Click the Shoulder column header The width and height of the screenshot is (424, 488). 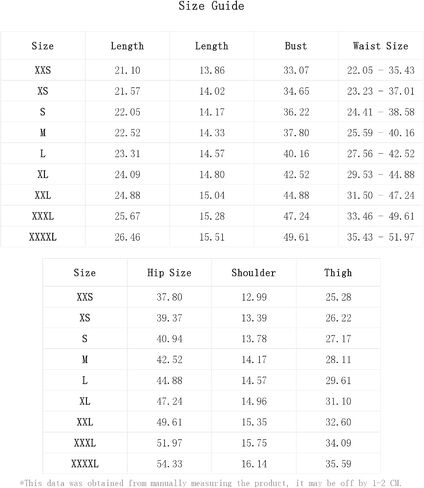pos(254,273)
